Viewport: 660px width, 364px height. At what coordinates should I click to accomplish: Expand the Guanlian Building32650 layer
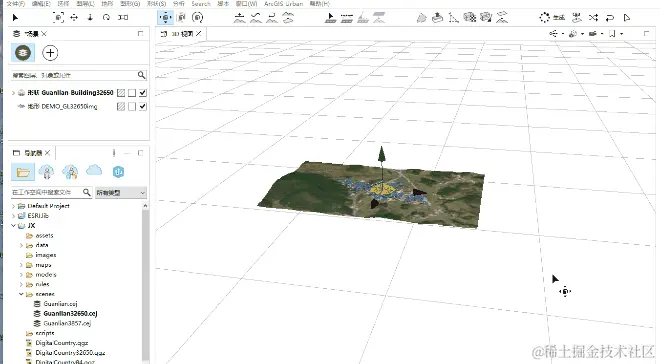coord(13,93)
